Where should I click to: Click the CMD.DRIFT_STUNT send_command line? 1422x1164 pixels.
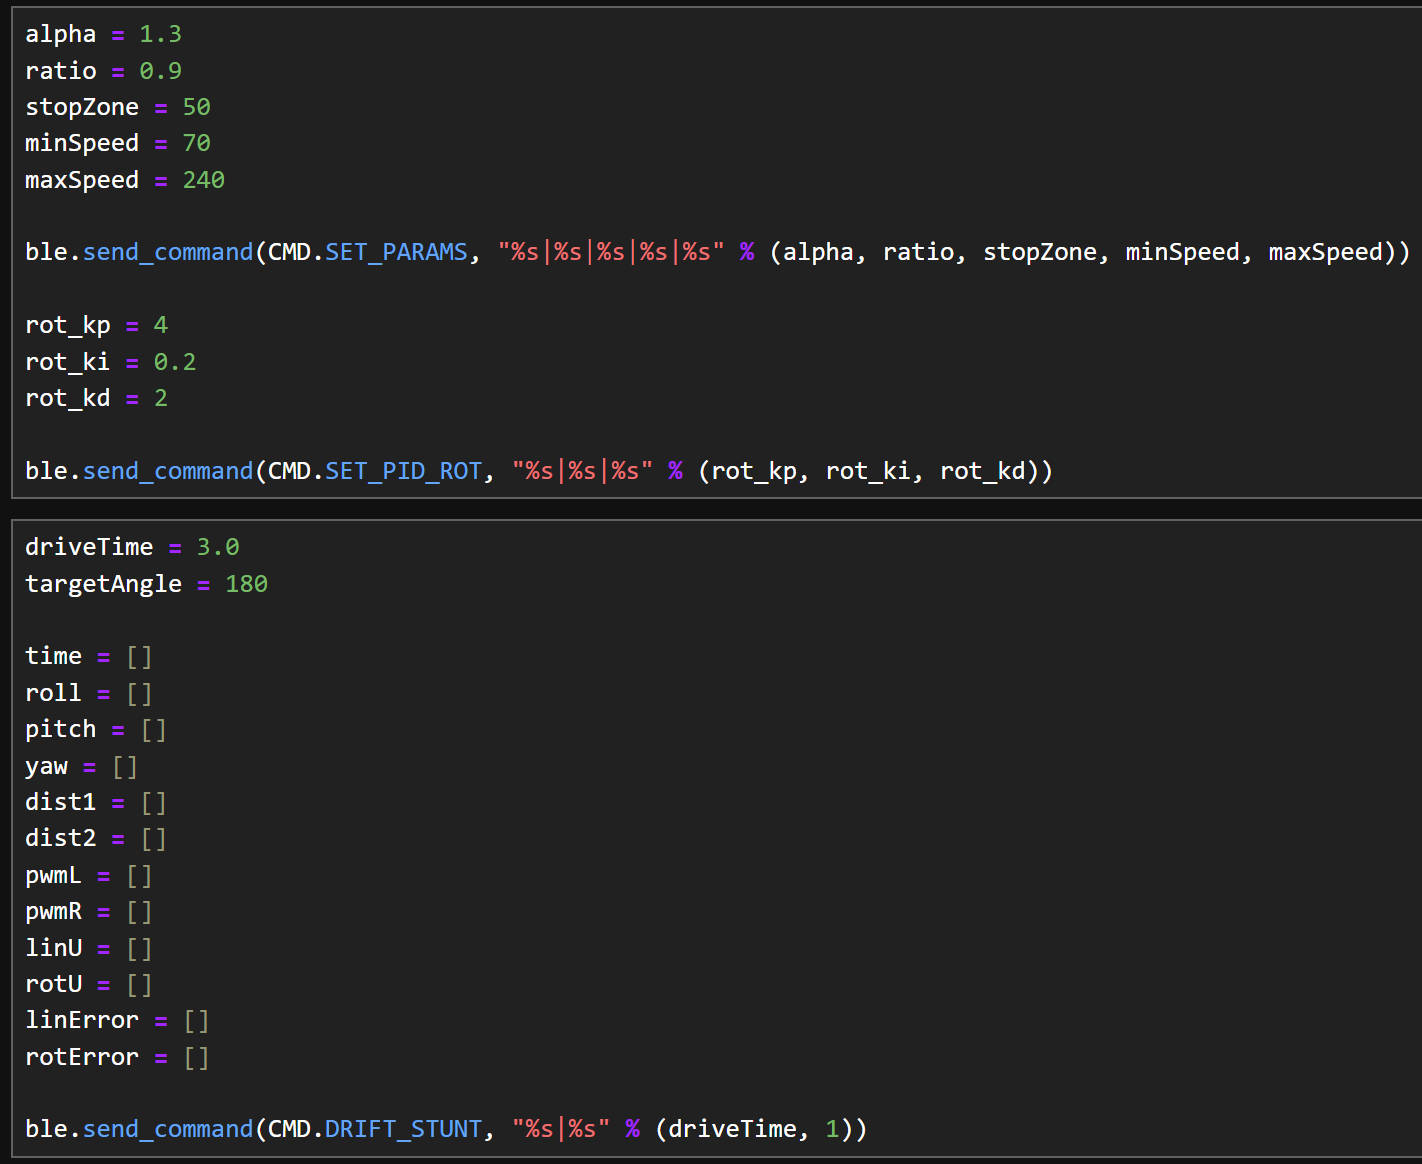(x=446, y=1129)
